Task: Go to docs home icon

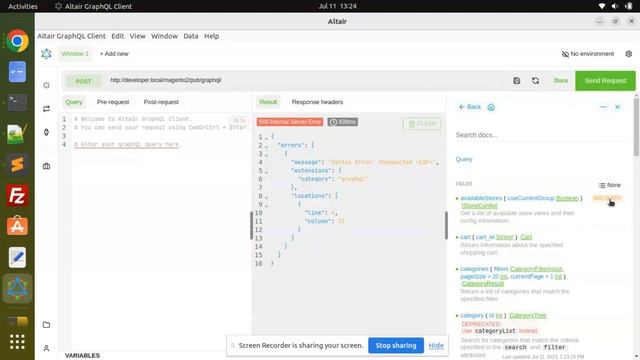Action: pos(491,107)
